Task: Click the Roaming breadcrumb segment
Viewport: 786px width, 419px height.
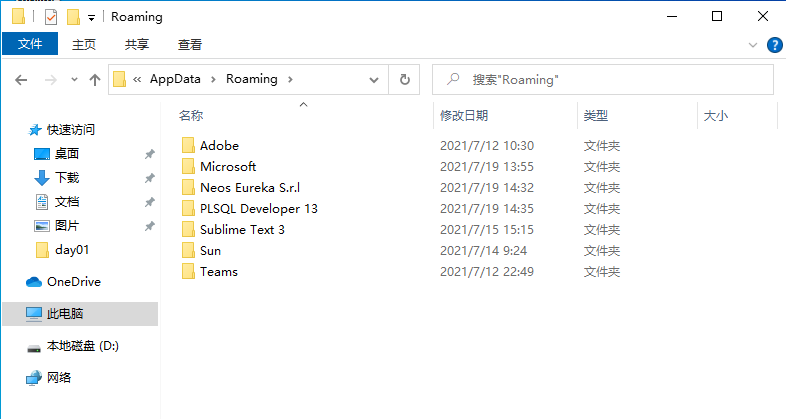Action: tap(252, 79)
